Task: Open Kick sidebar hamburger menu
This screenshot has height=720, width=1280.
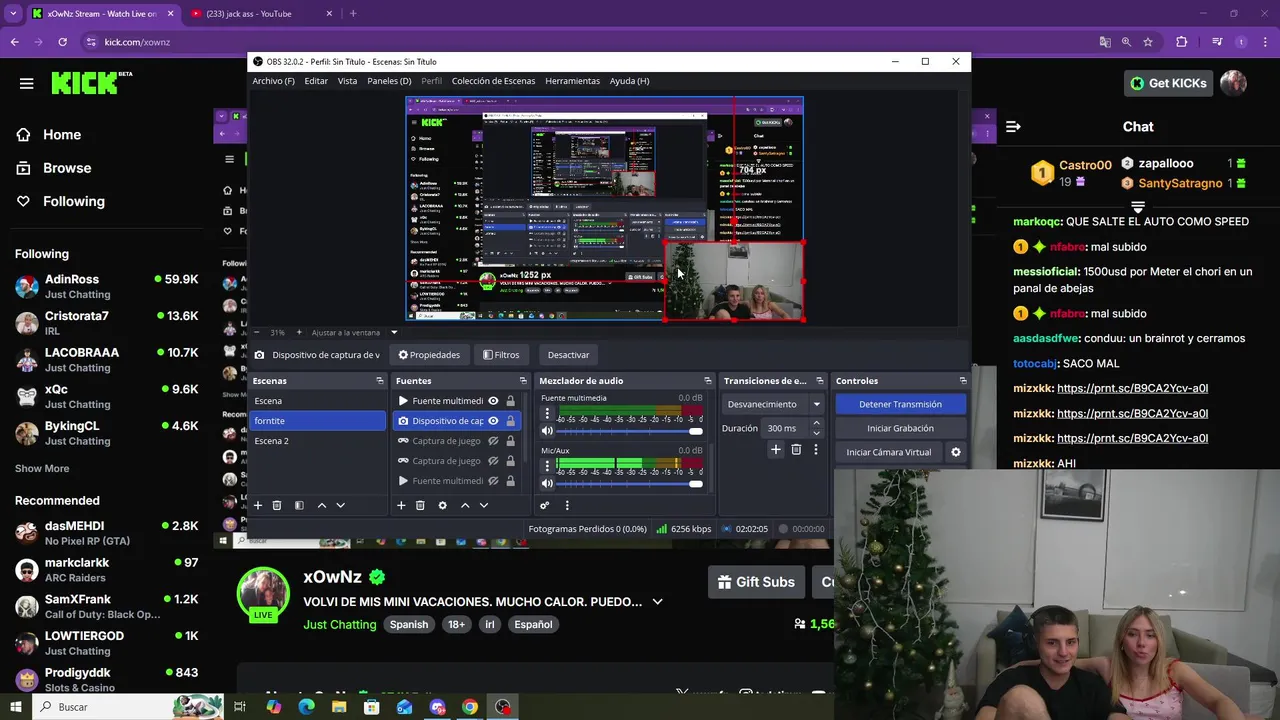Action: click(x=27, y=83)
